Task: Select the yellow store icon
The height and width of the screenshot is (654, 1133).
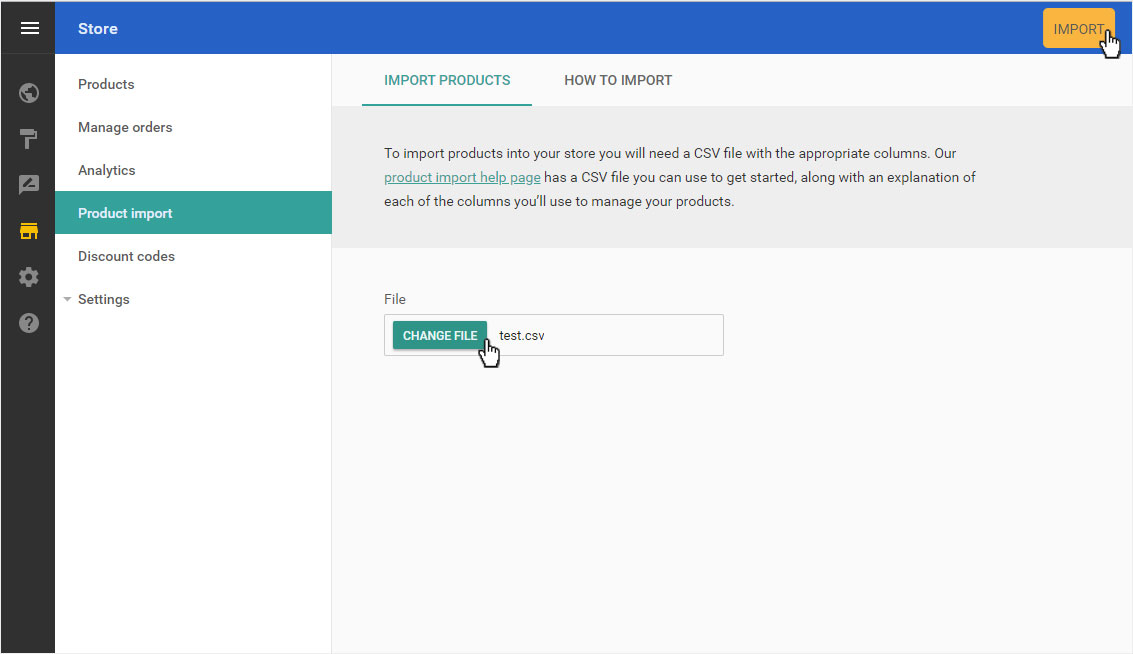Action: tap(29, 231)
